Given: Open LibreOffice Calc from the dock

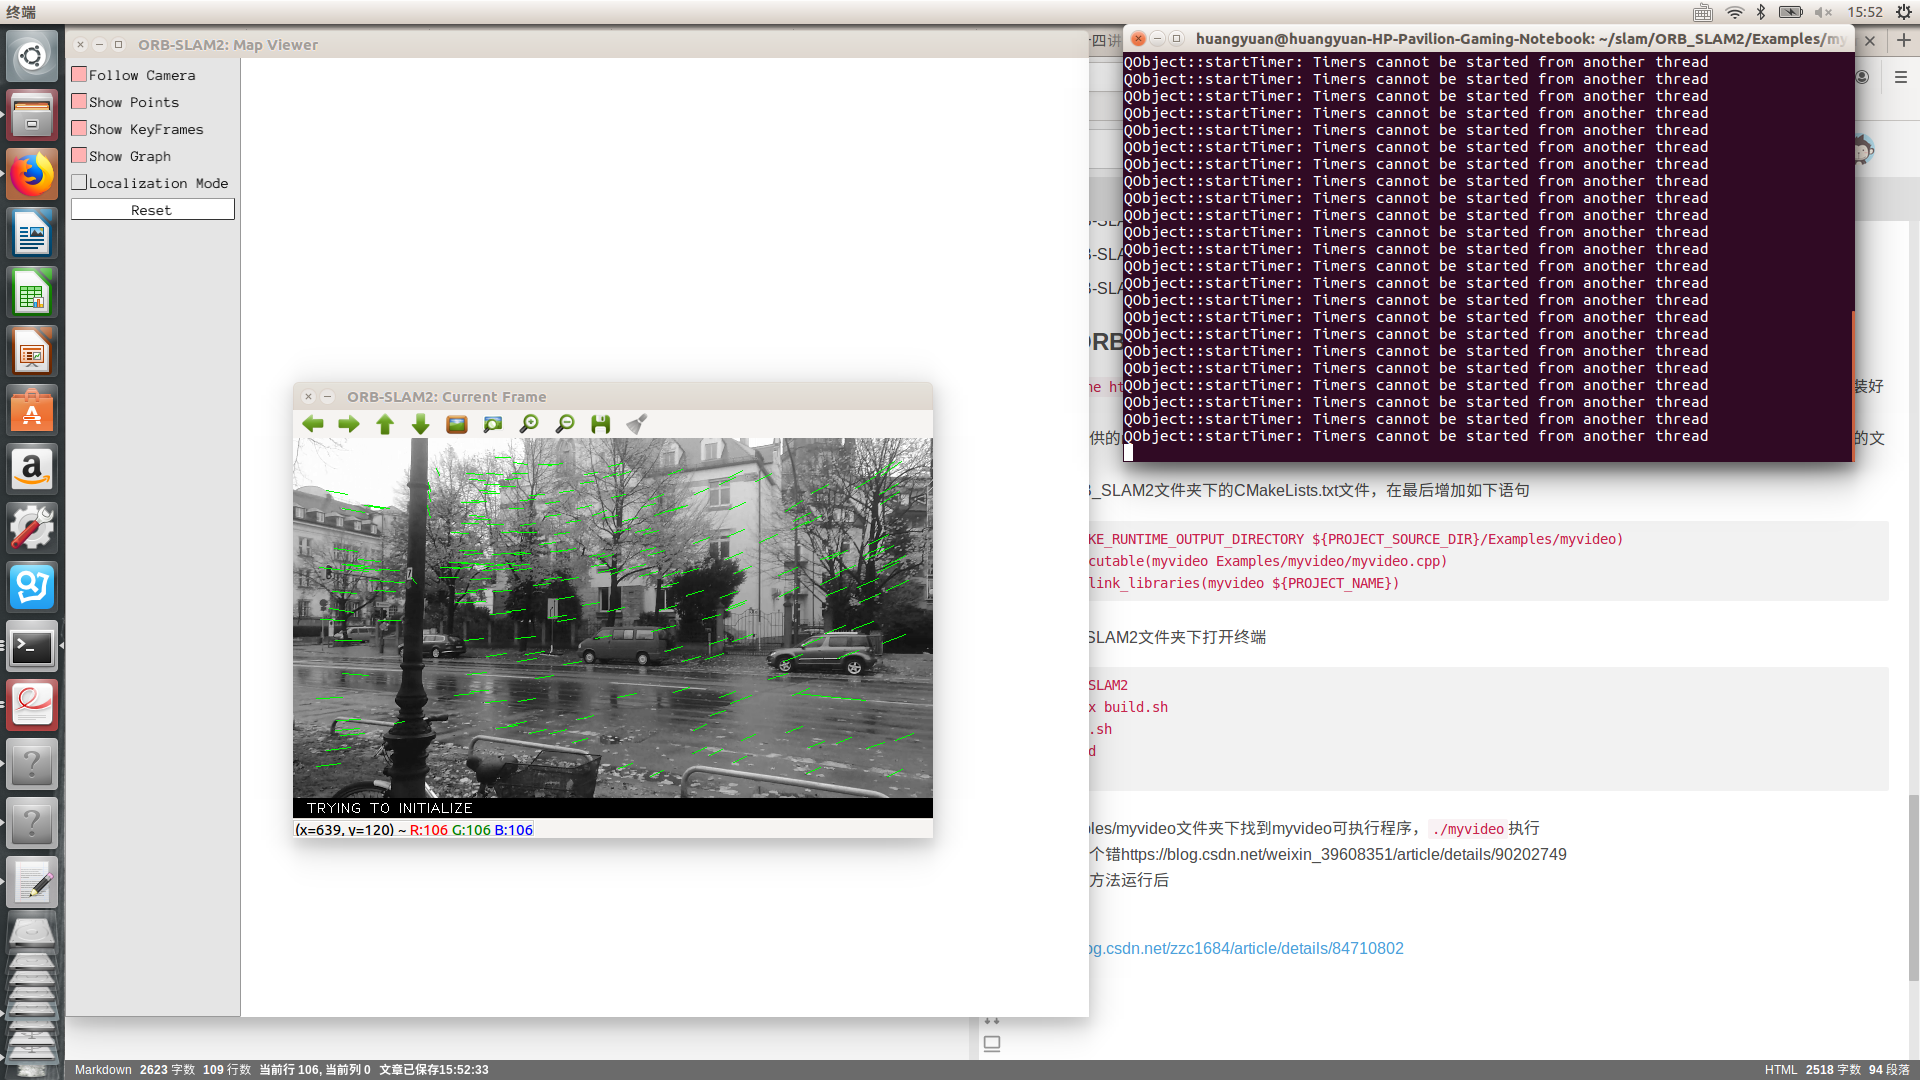Looking at the screenshot, I should [x=32, y=292].
